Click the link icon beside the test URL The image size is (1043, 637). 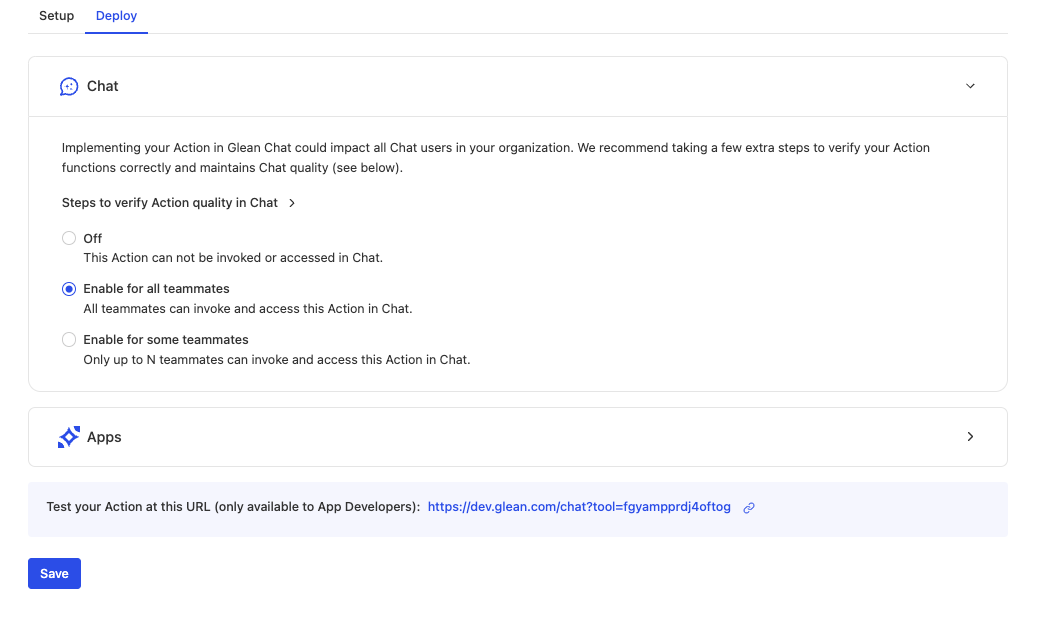[x=749, y=507]
